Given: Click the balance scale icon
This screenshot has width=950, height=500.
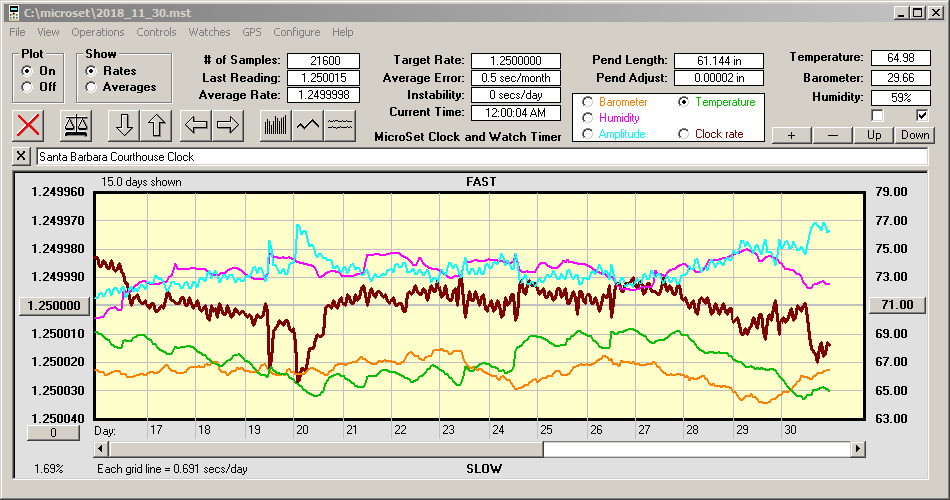Looking at the screenshot, I should coord(75,125).
